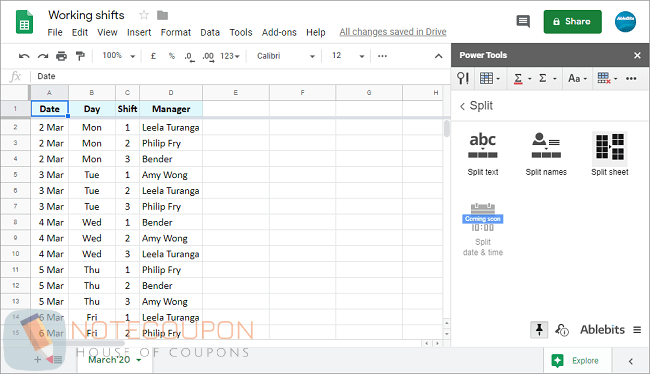Click the vertical scrollbar thumb
This screenshot has height=374, width=650.
click(x=446, y=128)
